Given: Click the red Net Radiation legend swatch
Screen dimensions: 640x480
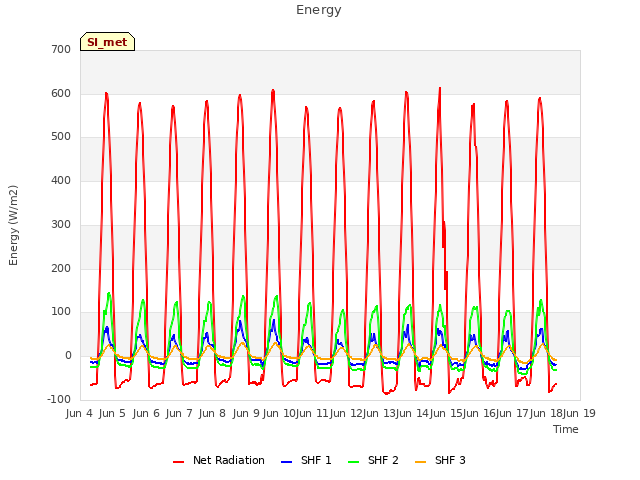Looking at the screenshot, I should point(179,462).
